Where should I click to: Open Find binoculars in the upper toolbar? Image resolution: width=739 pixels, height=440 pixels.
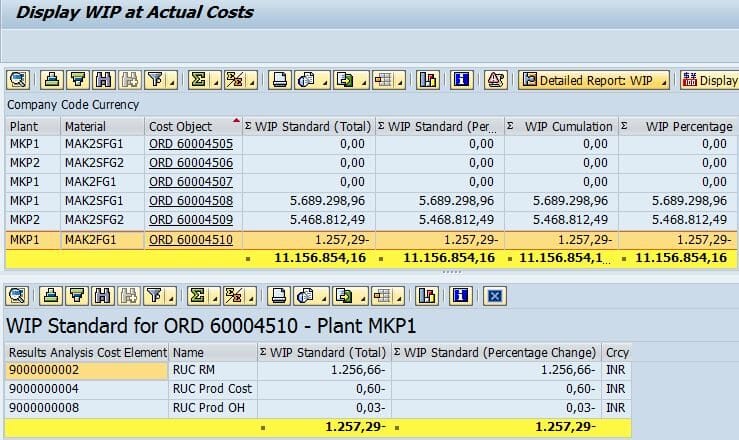(x=100, y=80)
